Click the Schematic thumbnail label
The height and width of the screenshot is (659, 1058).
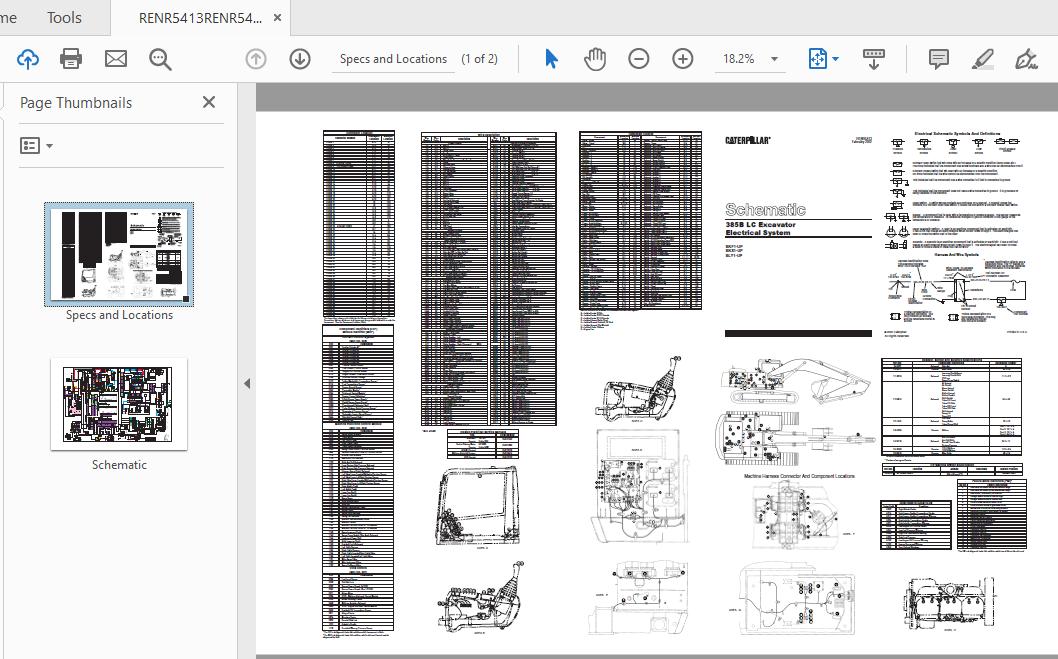click(x=119, y=465)
